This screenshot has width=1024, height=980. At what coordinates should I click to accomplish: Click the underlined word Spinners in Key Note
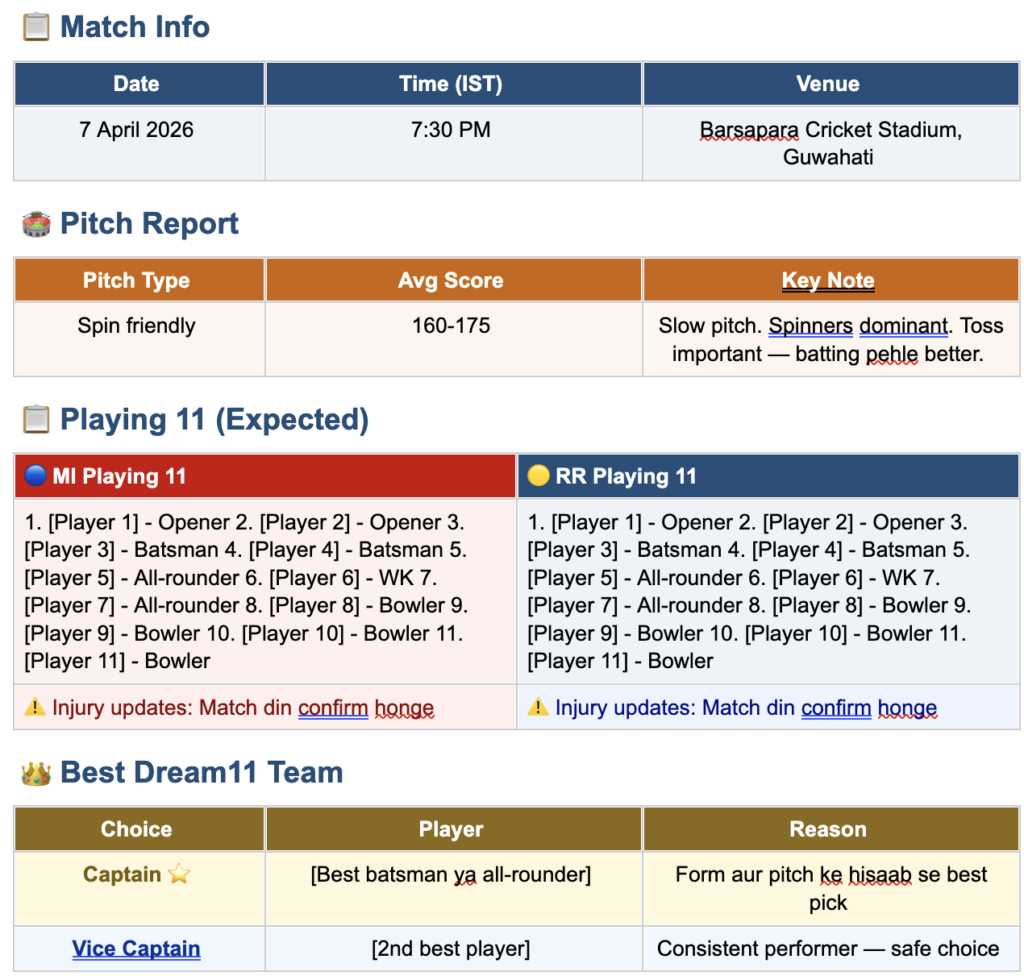[x=810, y=326]
